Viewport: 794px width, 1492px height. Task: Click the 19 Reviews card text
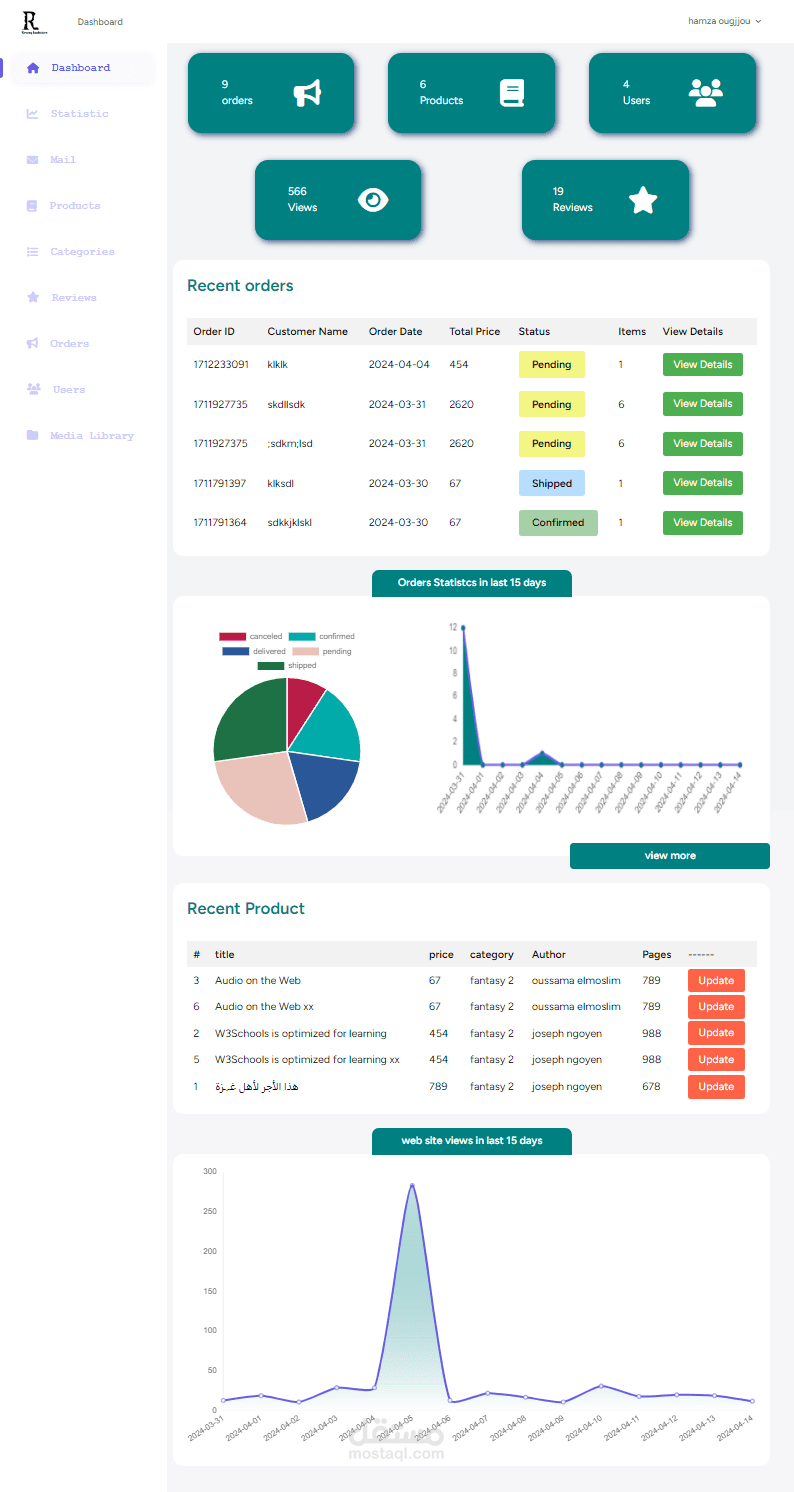[573, 200]
